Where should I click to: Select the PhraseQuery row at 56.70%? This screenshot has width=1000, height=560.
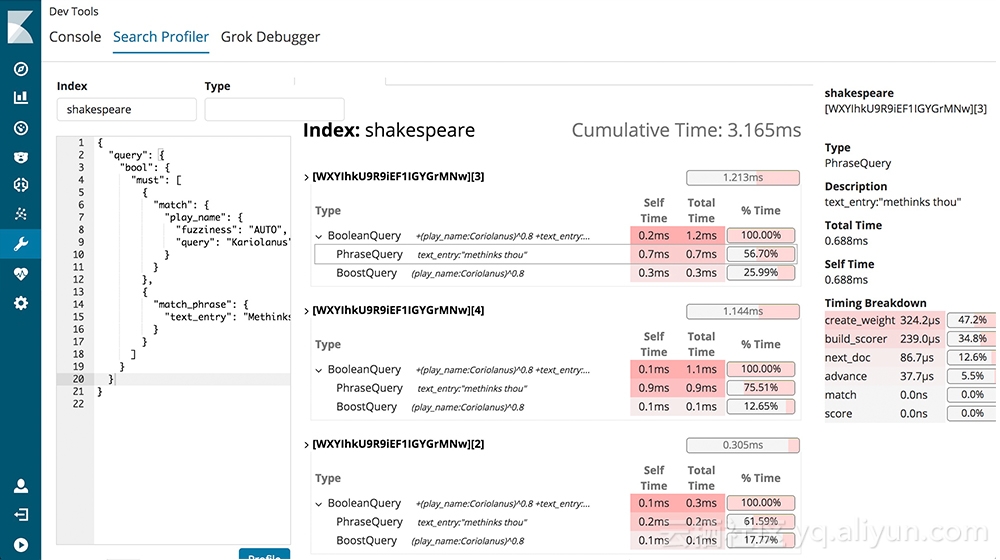pyautogui.click(x=555, y=254)
